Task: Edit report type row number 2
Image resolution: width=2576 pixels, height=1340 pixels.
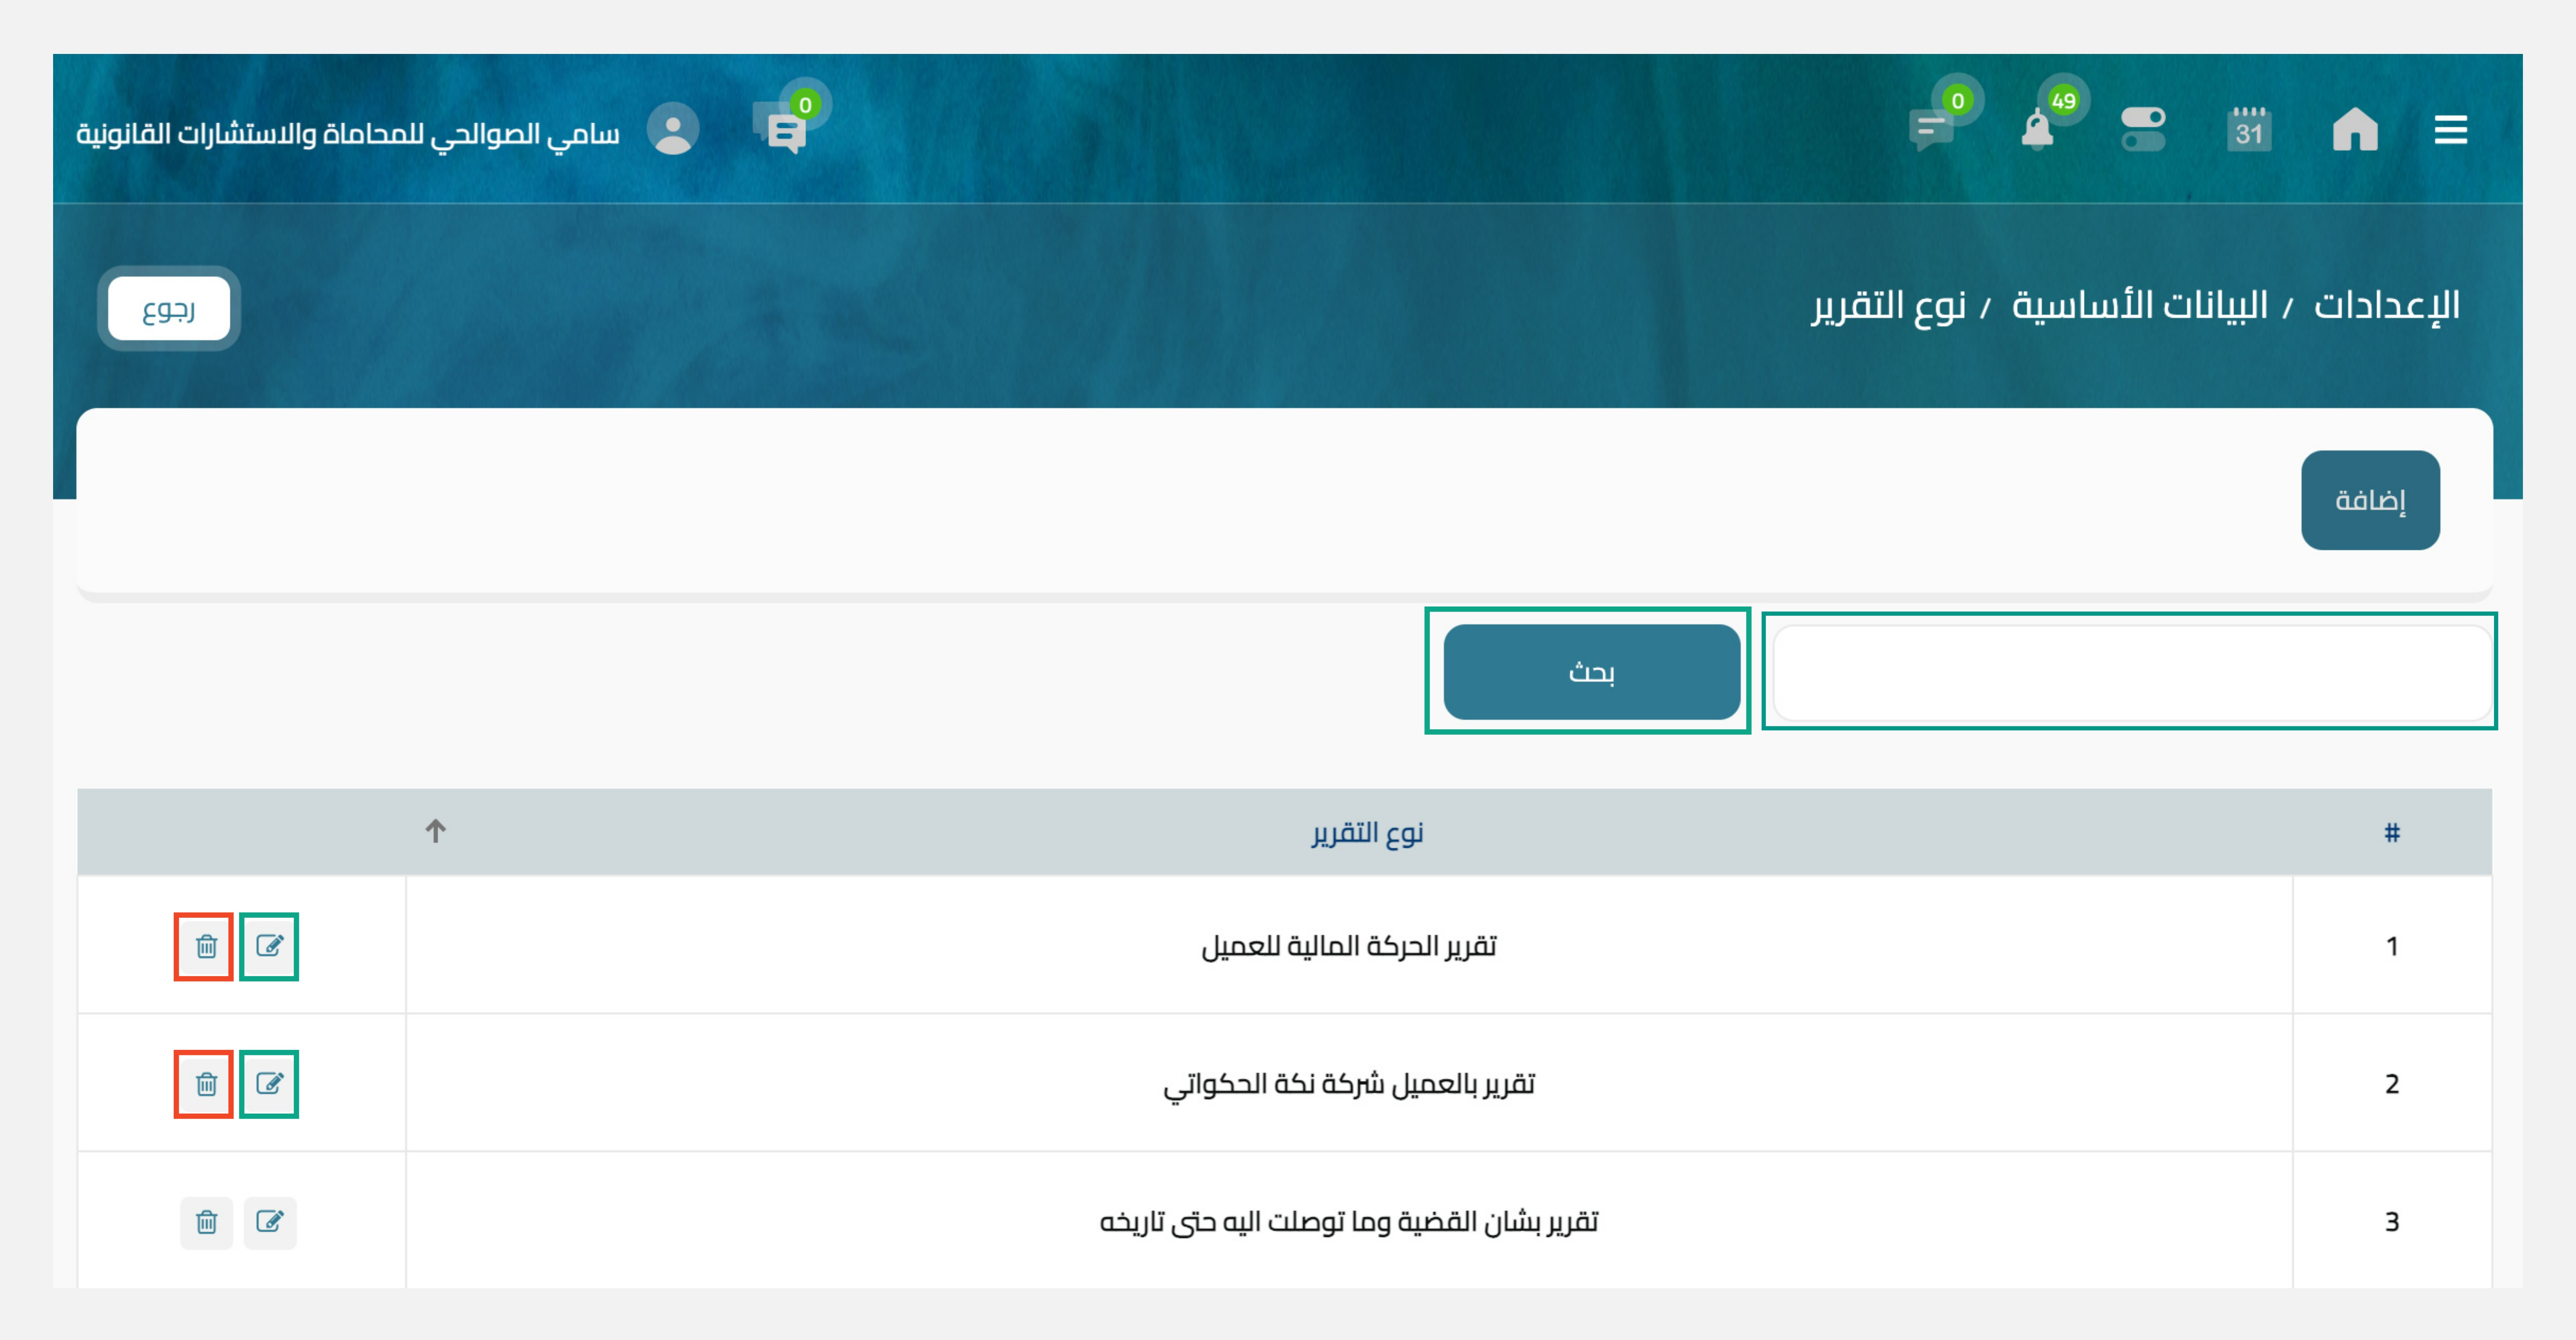Action: point(269,1084)
